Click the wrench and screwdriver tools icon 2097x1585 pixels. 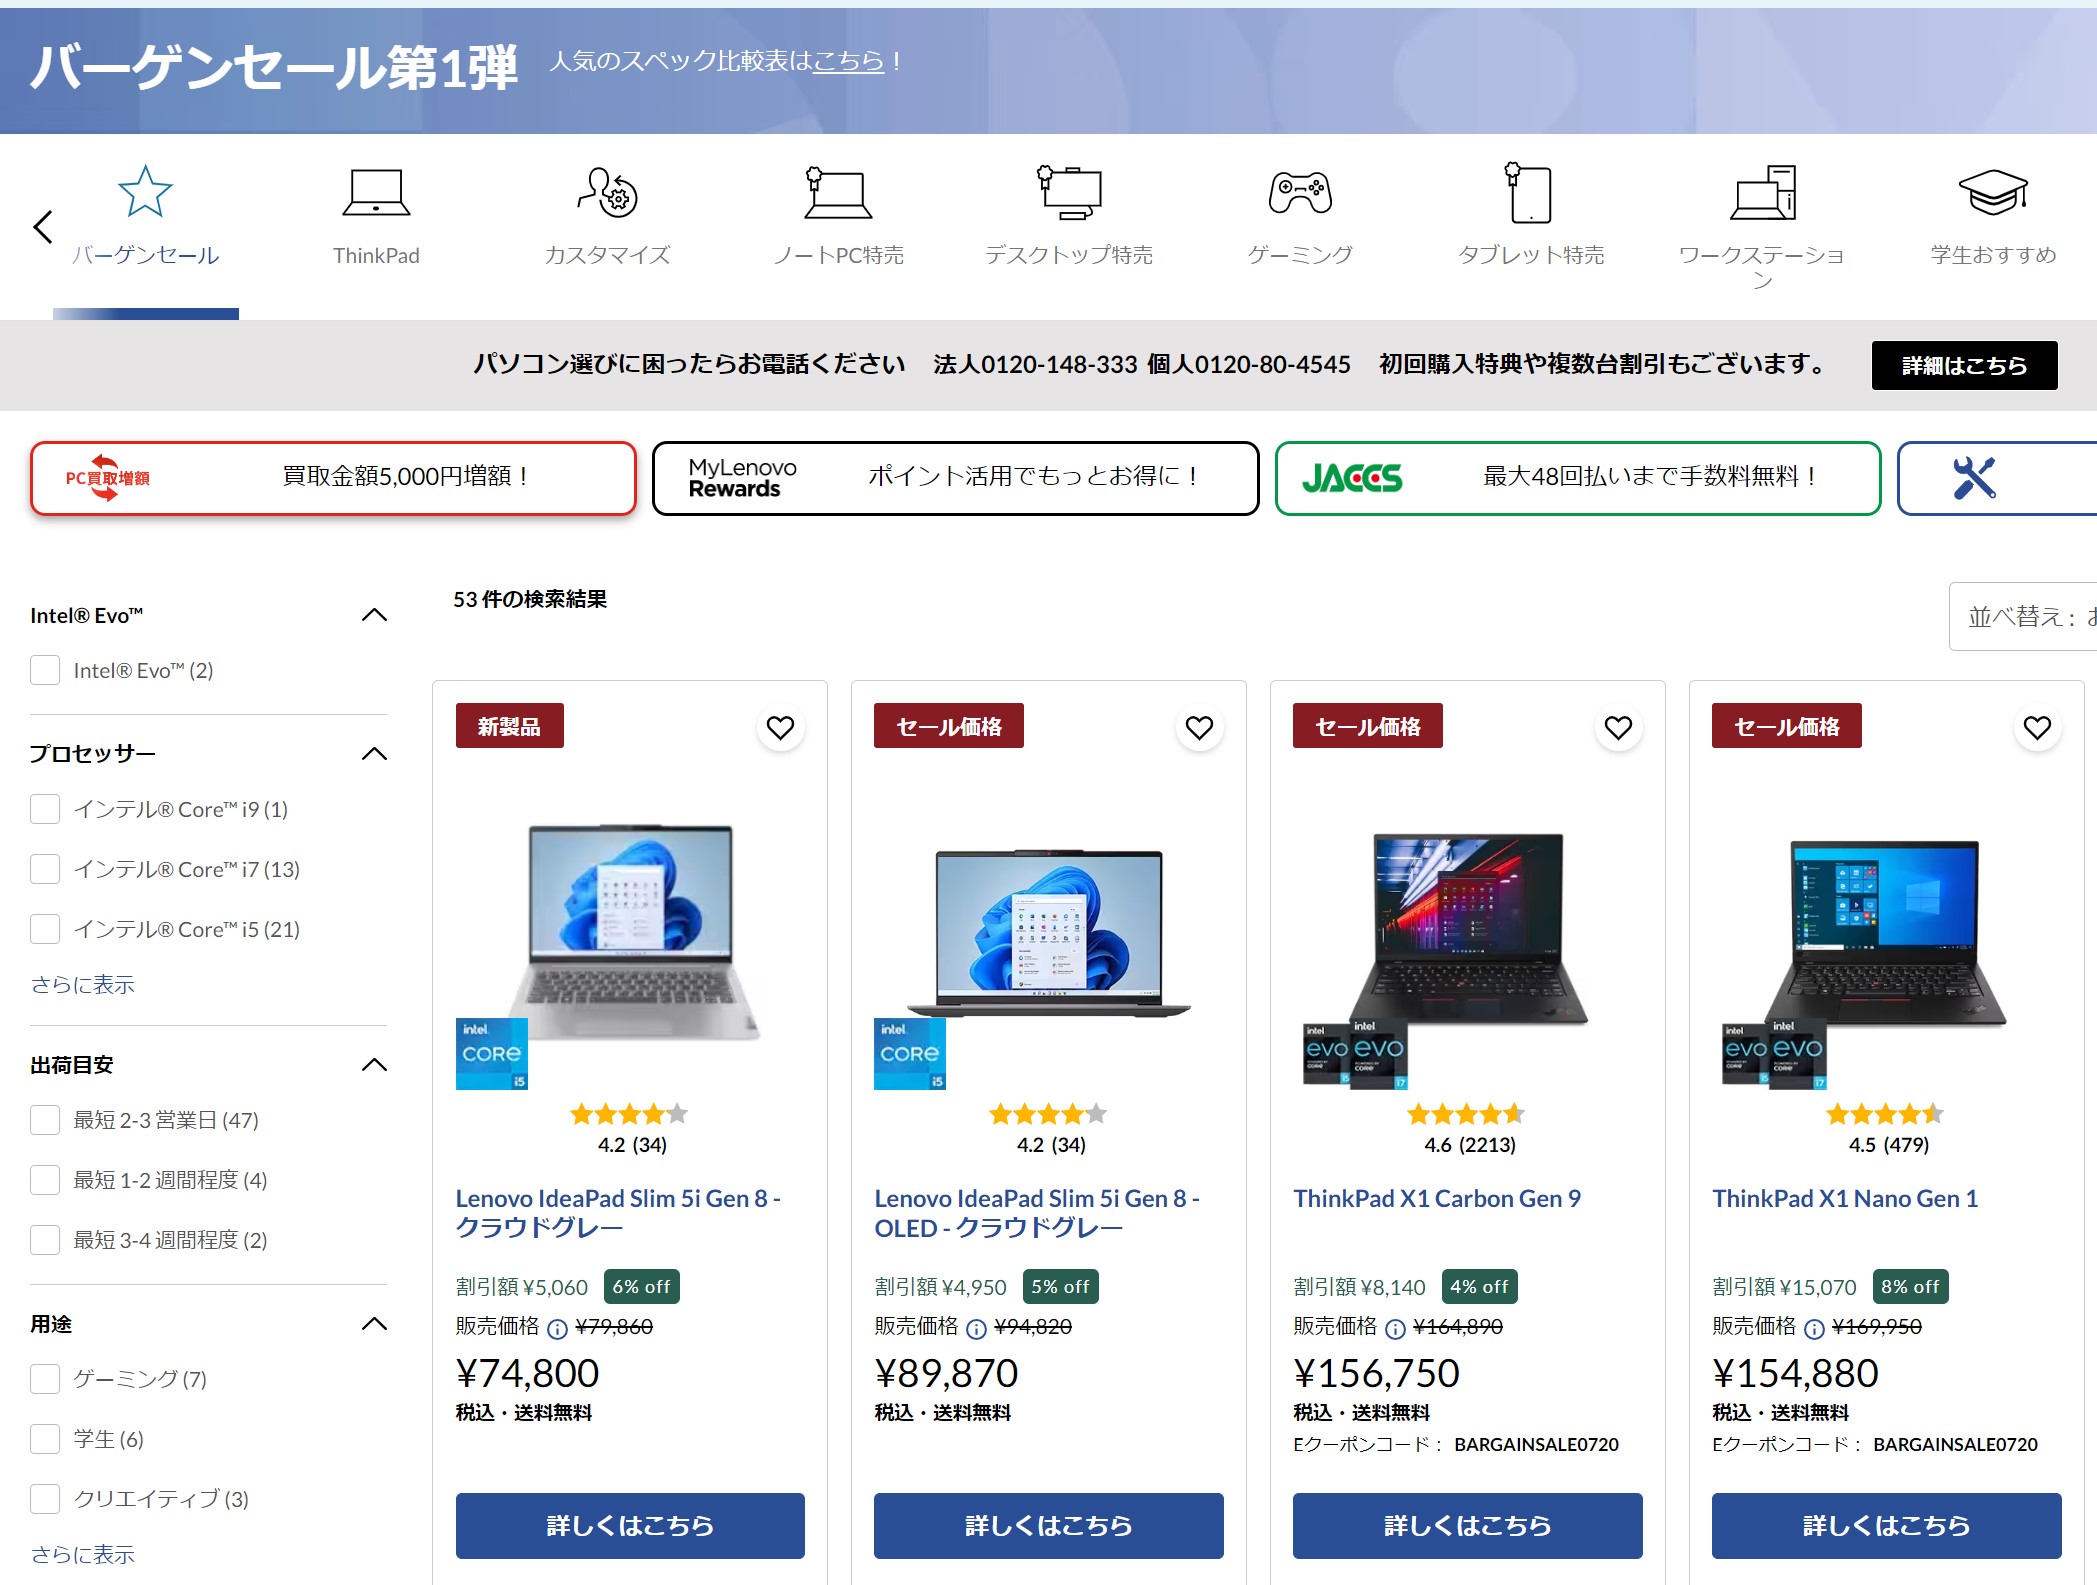tap(1974, 478)
